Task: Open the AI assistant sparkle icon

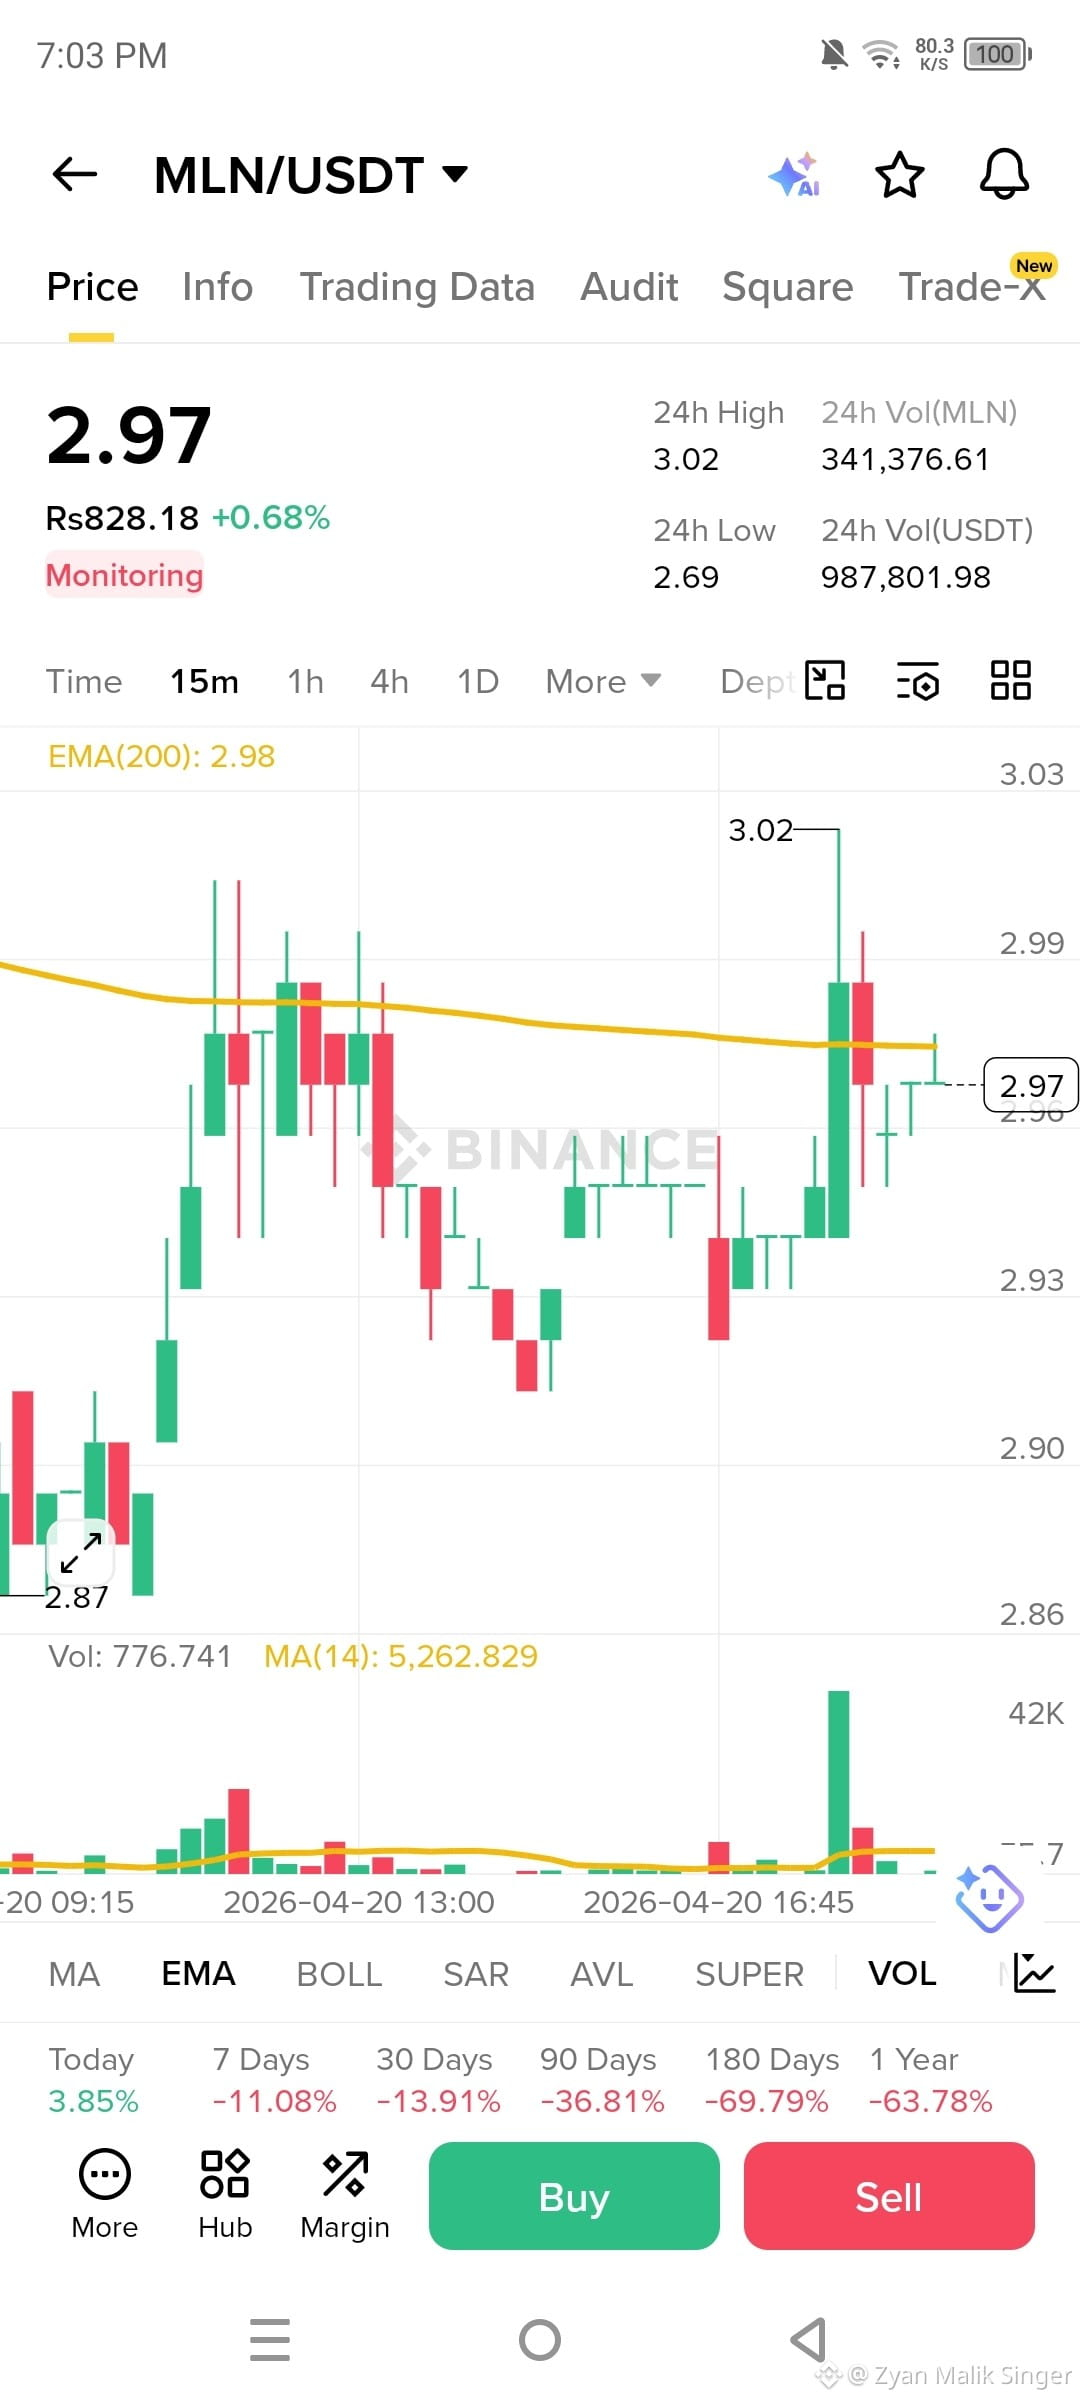Action: (x=795, y=175)
